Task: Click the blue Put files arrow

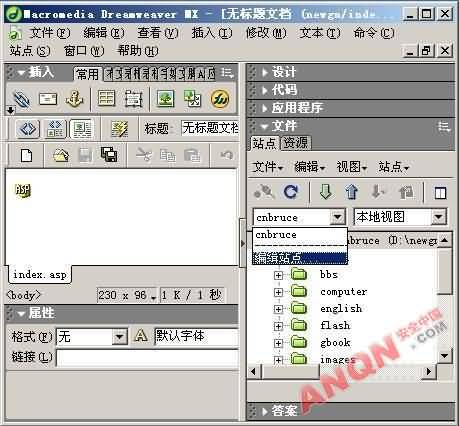Action: coord(351,192)
